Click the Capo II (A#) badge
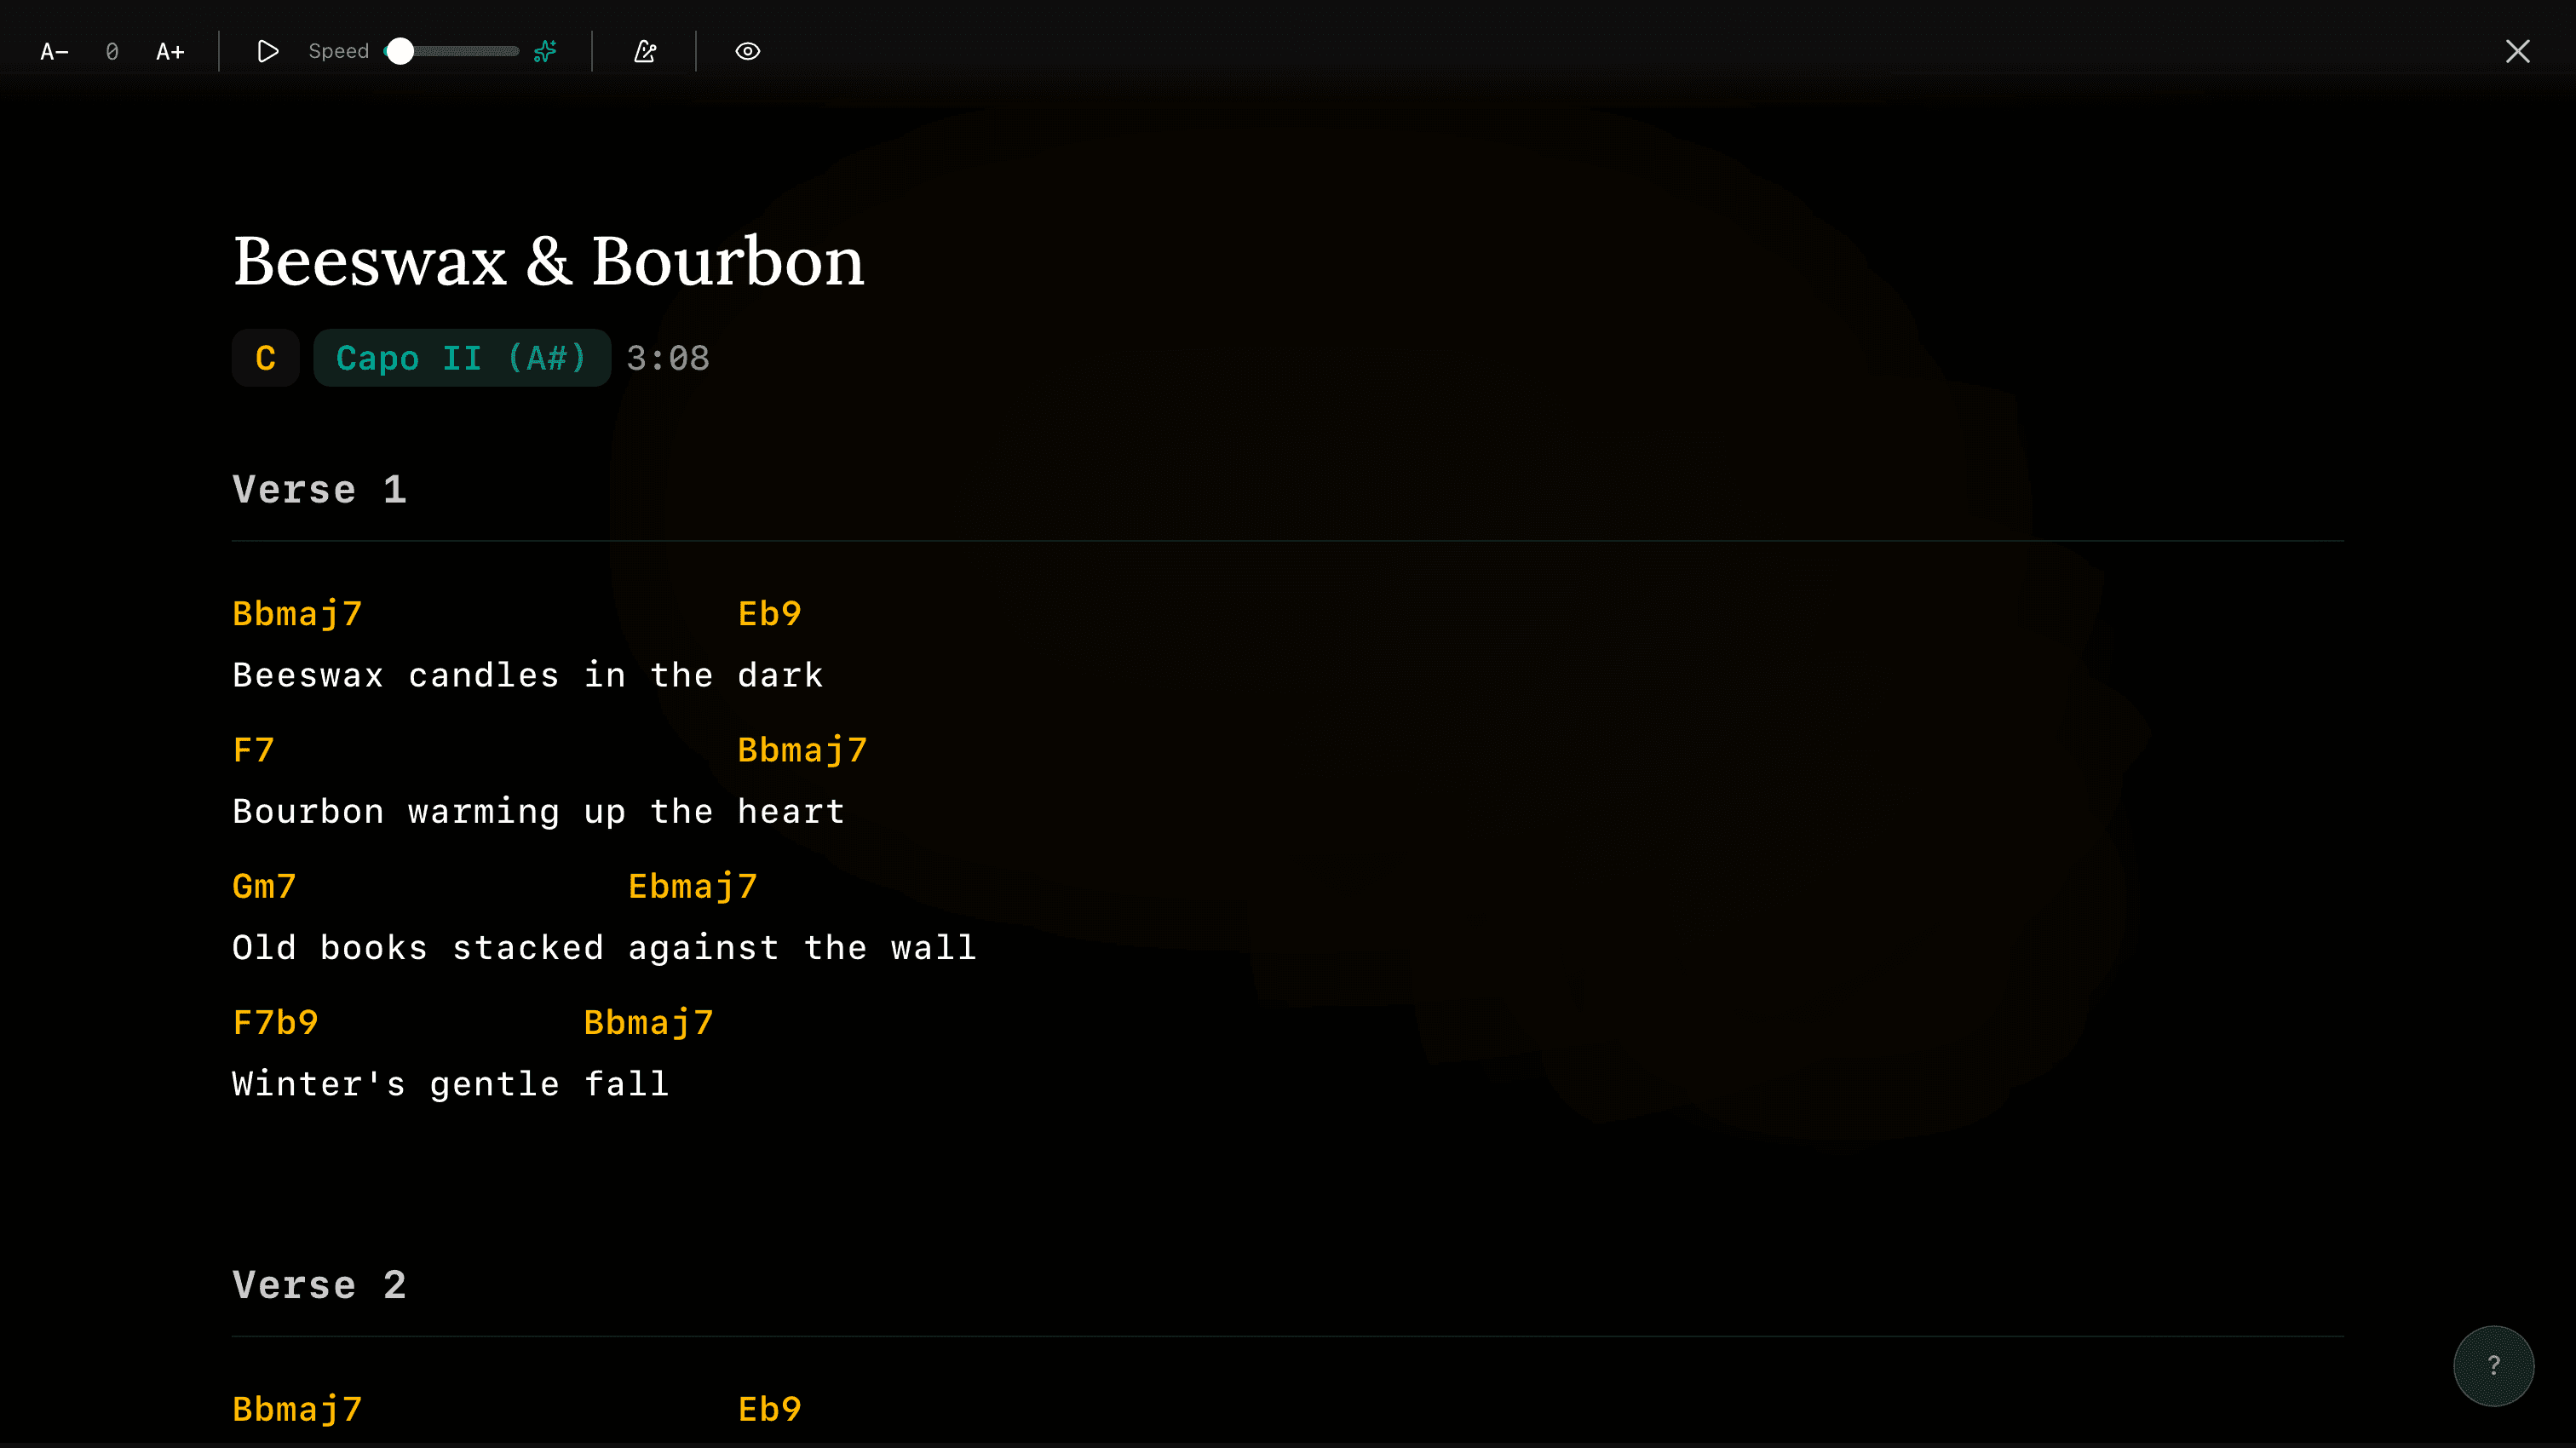The image size is (2576, 1448). [461, 358]
